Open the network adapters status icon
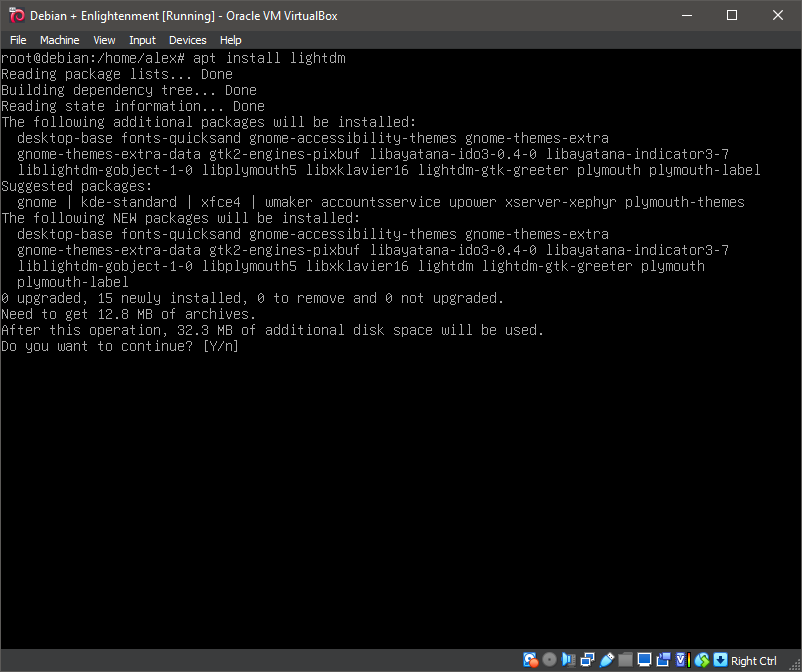 point(587,660)
